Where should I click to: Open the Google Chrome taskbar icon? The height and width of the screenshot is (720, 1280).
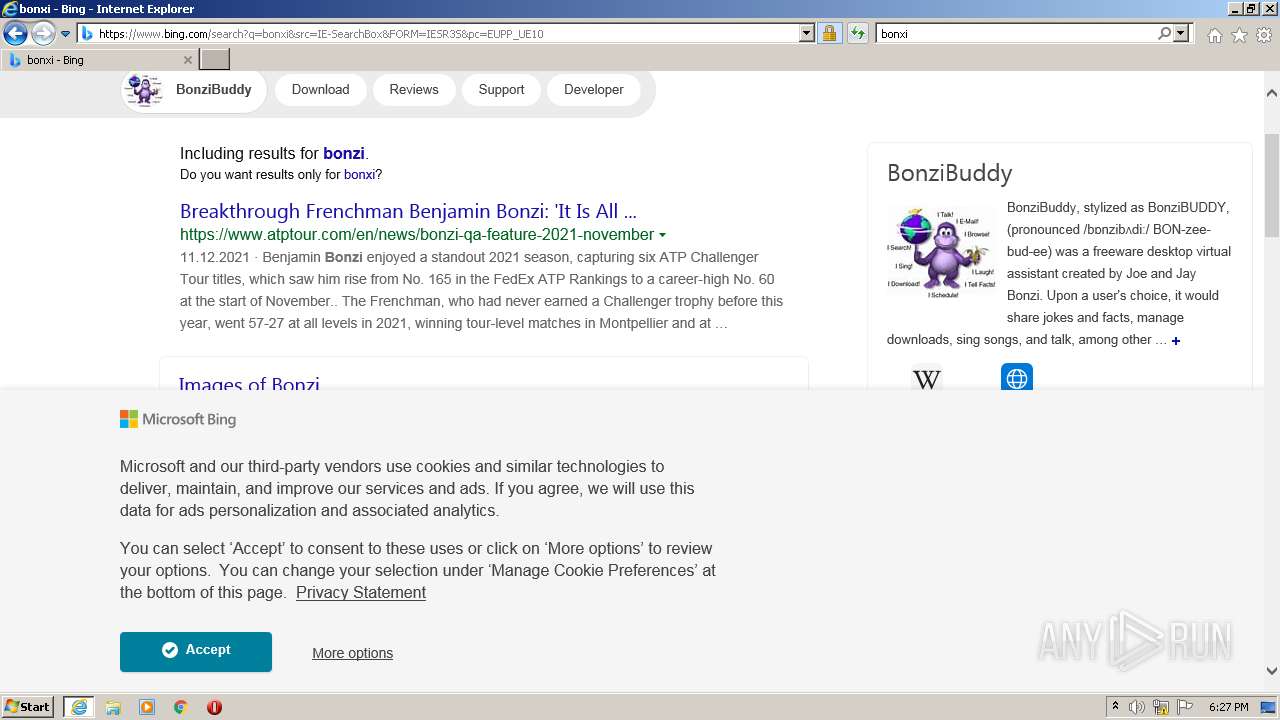pyautogui.click(x=181, y=707)
